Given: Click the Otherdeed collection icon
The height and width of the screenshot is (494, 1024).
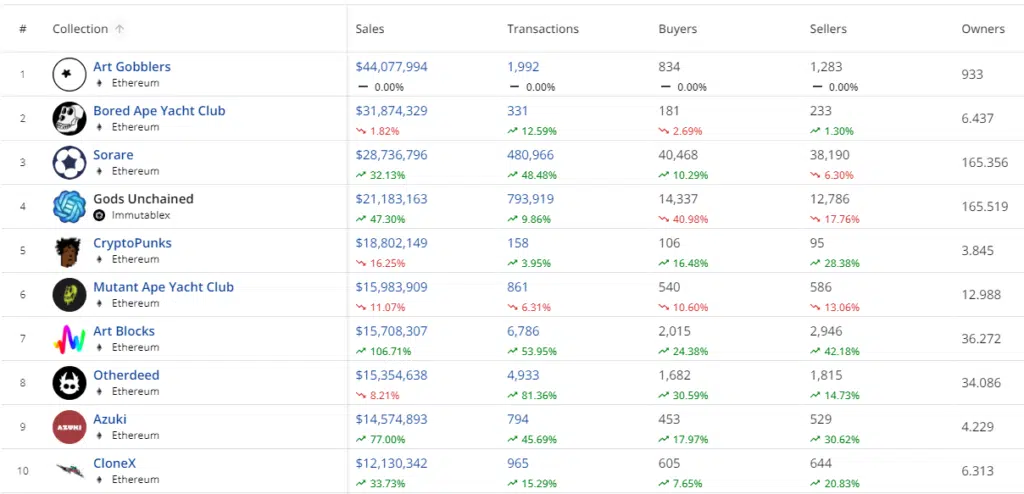Looking at the screenshot, I should coord(69,383).
